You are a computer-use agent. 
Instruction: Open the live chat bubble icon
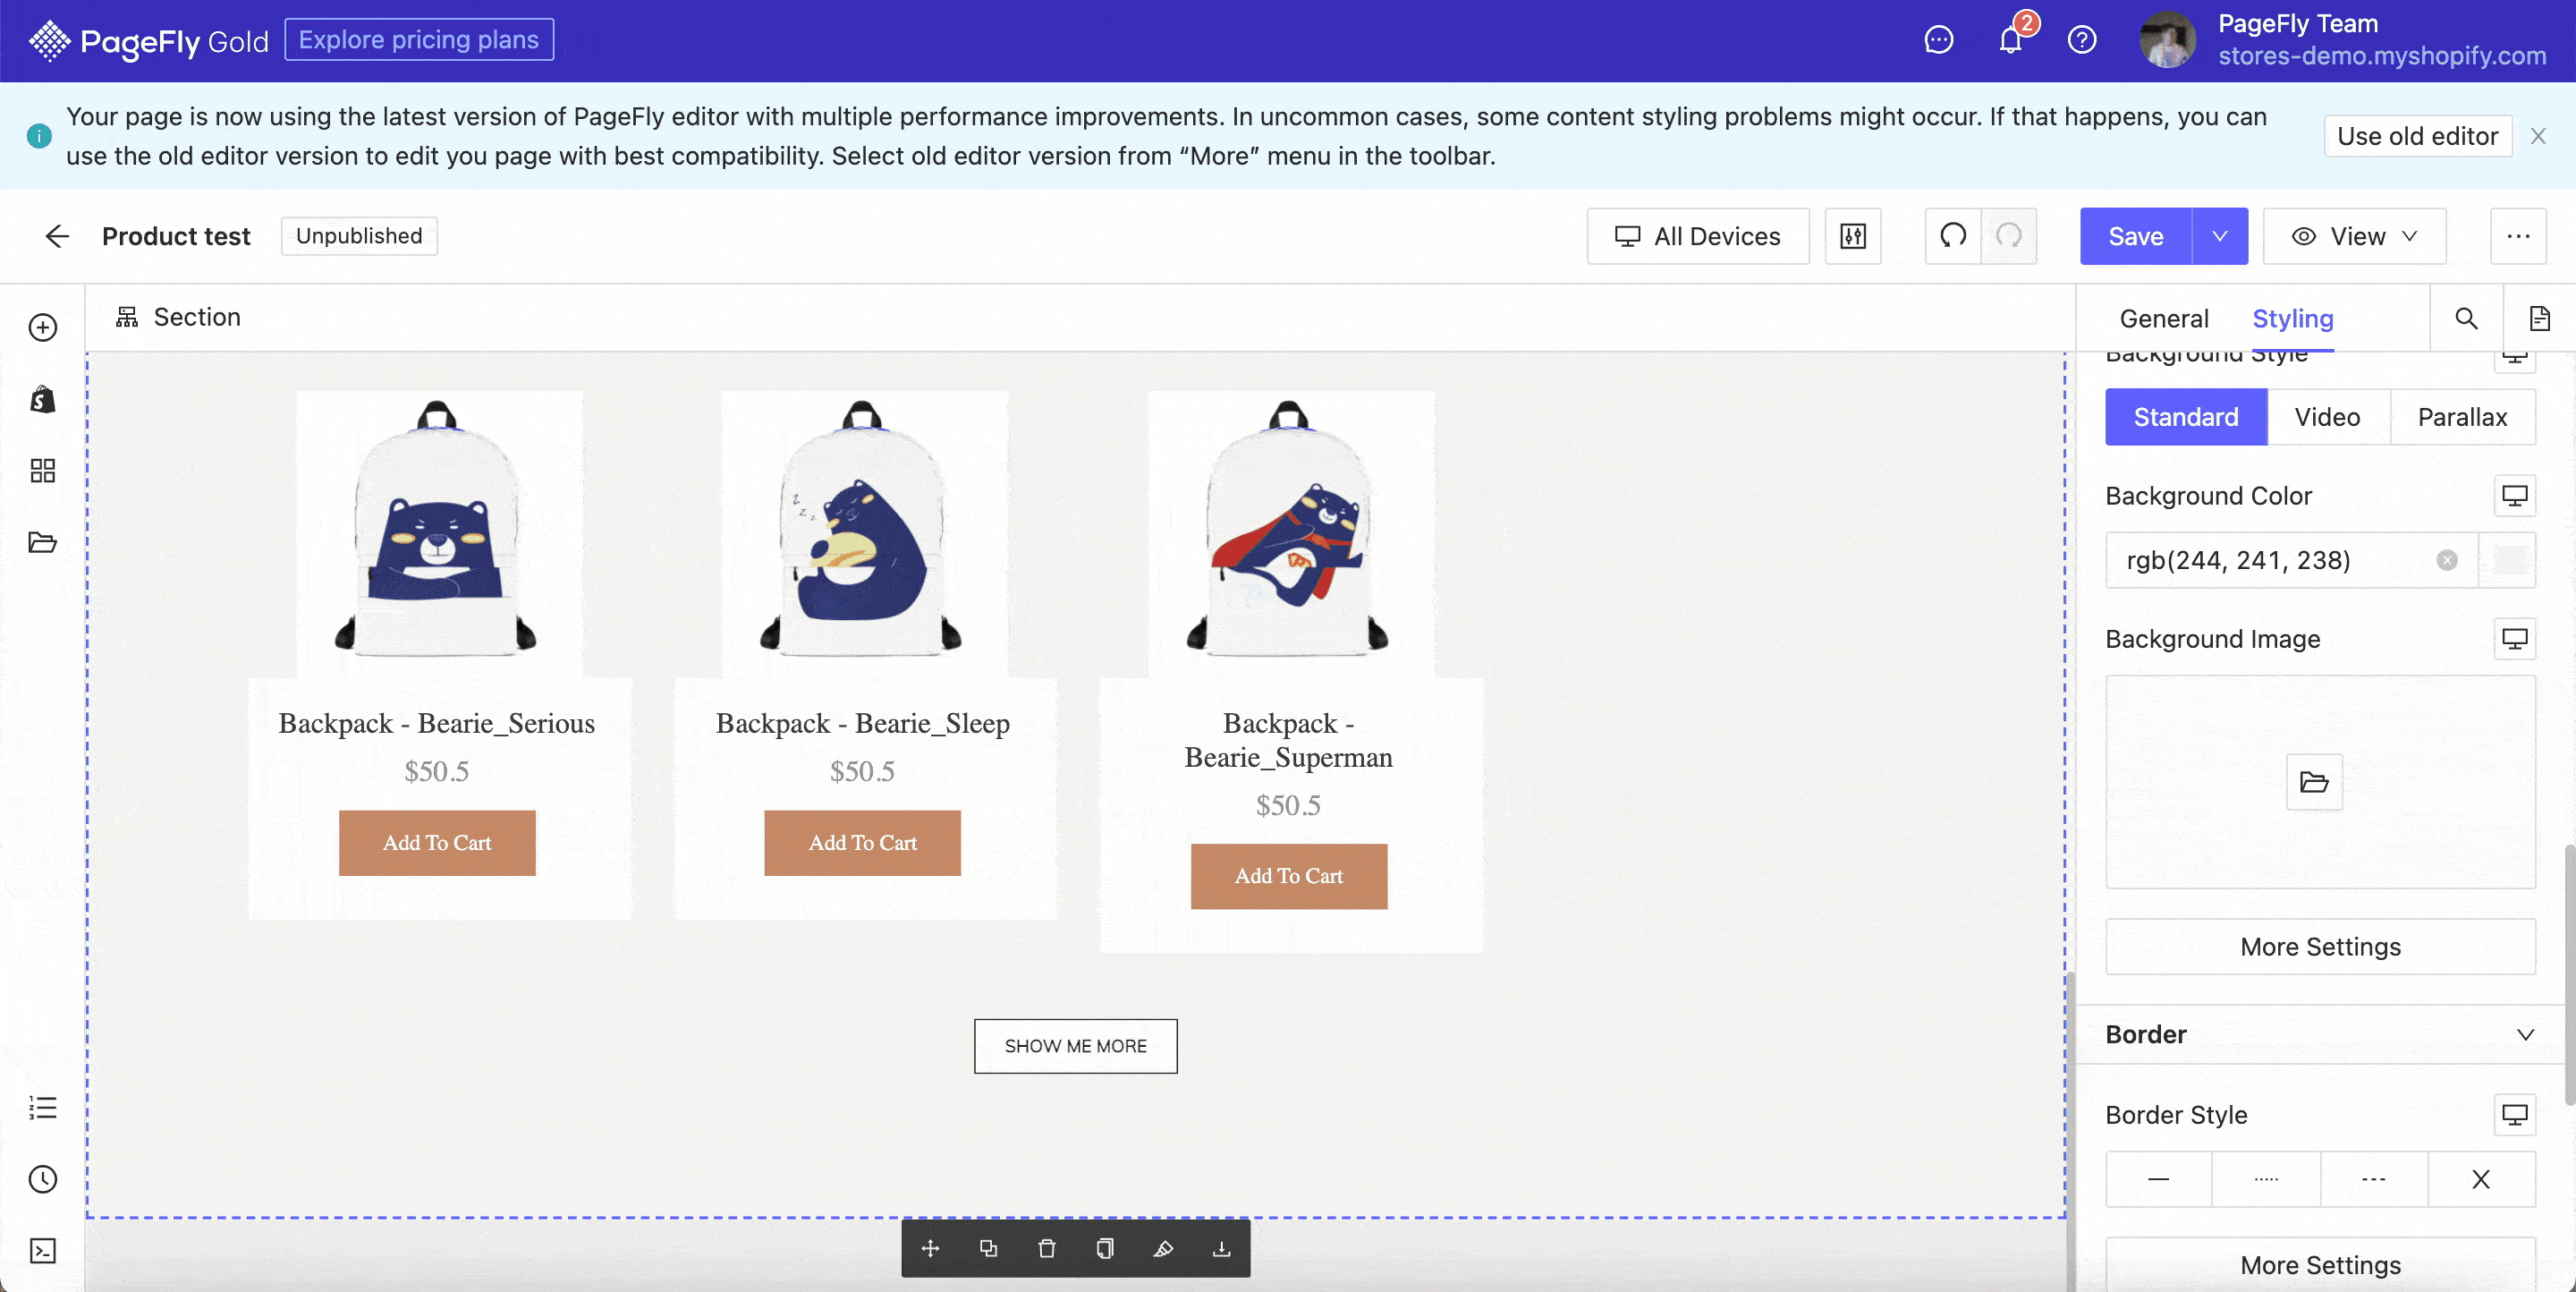click(1938, 40)
